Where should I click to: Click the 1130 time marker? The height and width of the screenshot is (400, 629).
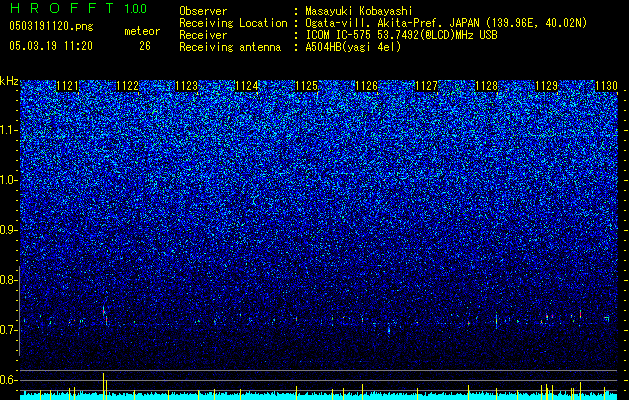click(x=606, y=86)
